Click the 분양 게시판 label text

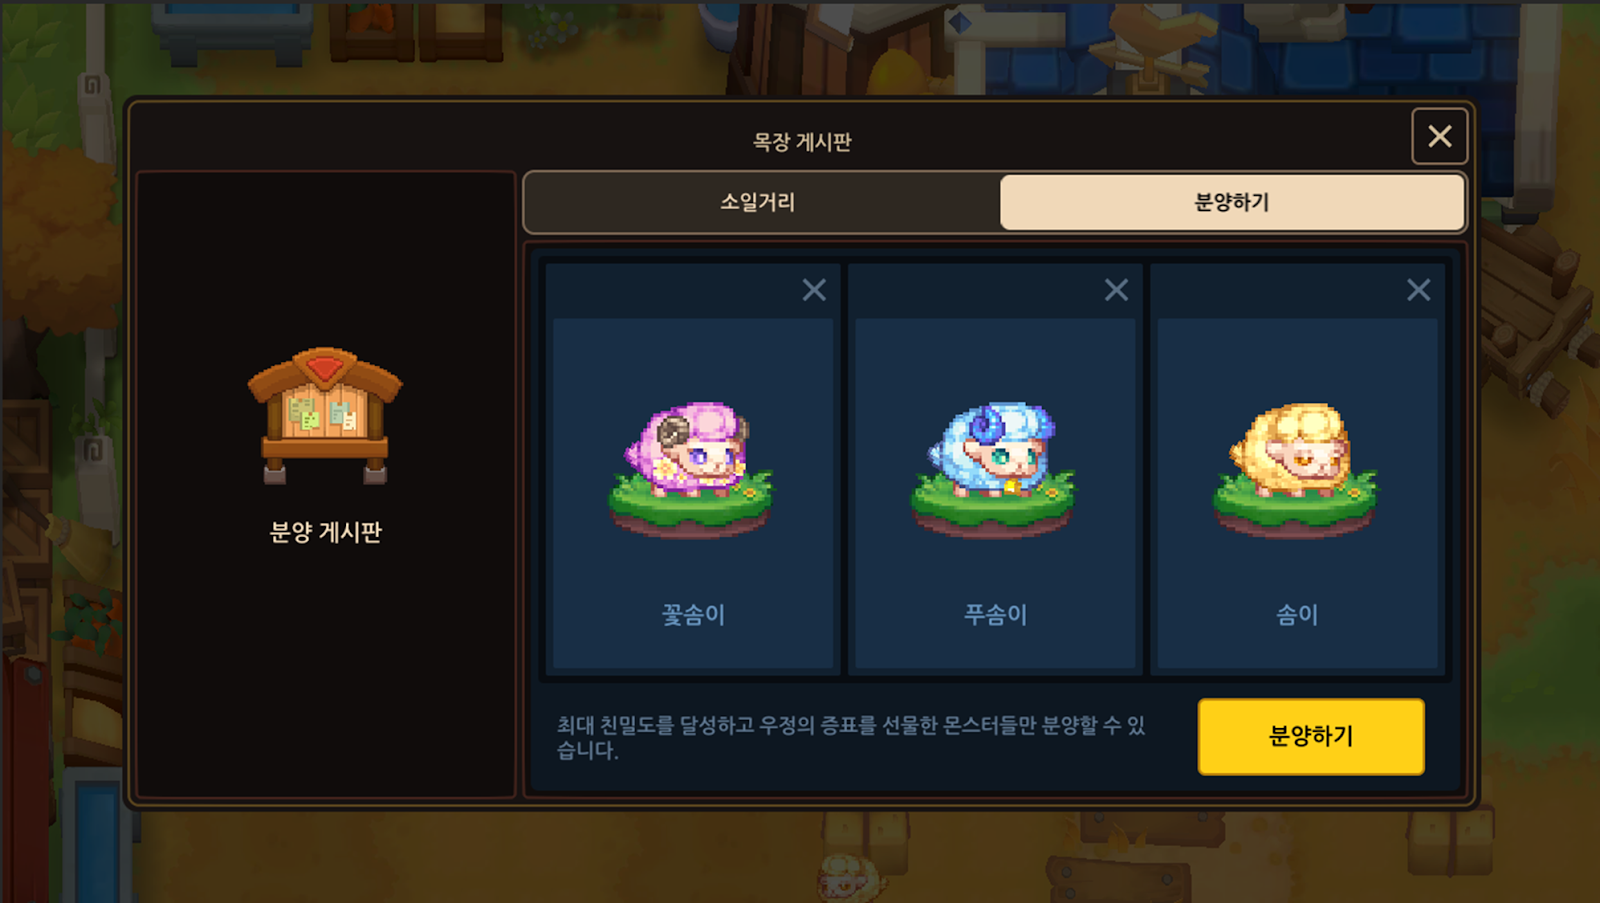coord(326,532)
